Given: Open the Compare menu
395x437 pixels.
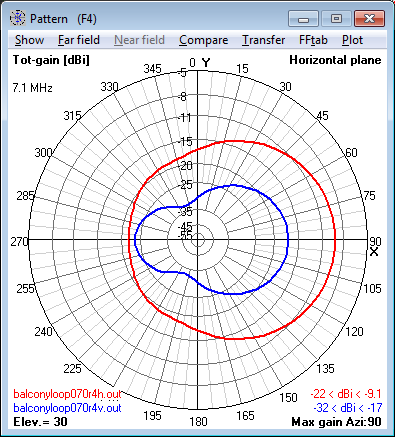Looking at the screenshot, I should [x=203, y=40].
